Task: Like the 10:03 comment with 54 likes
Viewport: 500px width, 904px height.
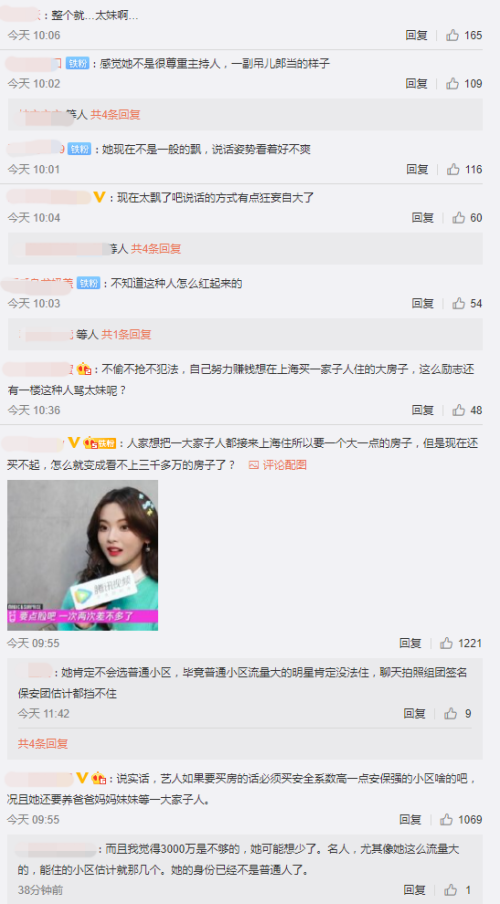Action: 458,303
